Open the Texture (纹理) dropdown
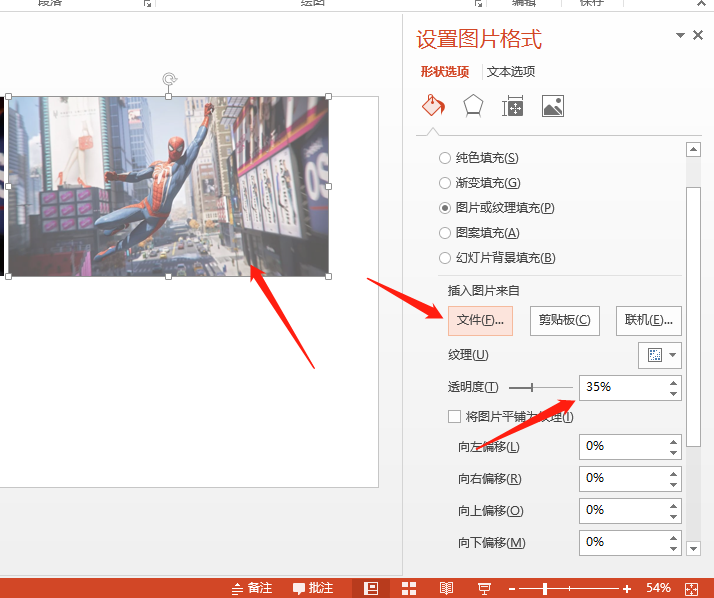This screenshot has height=598, width=714. pyautogui.click(x=660, y=355)
